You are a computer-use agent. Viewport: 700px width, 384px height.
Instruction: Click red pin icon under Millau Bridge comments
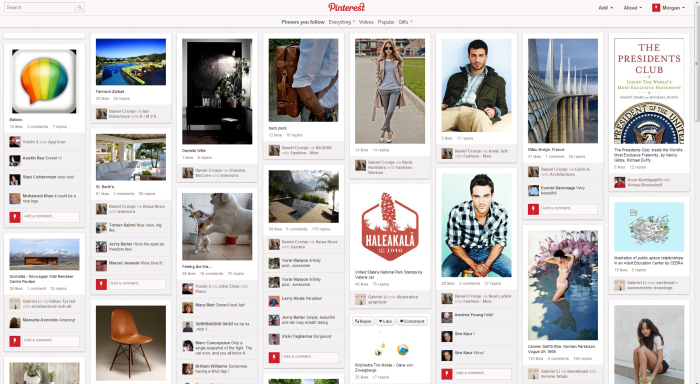[x=533, y=209]
